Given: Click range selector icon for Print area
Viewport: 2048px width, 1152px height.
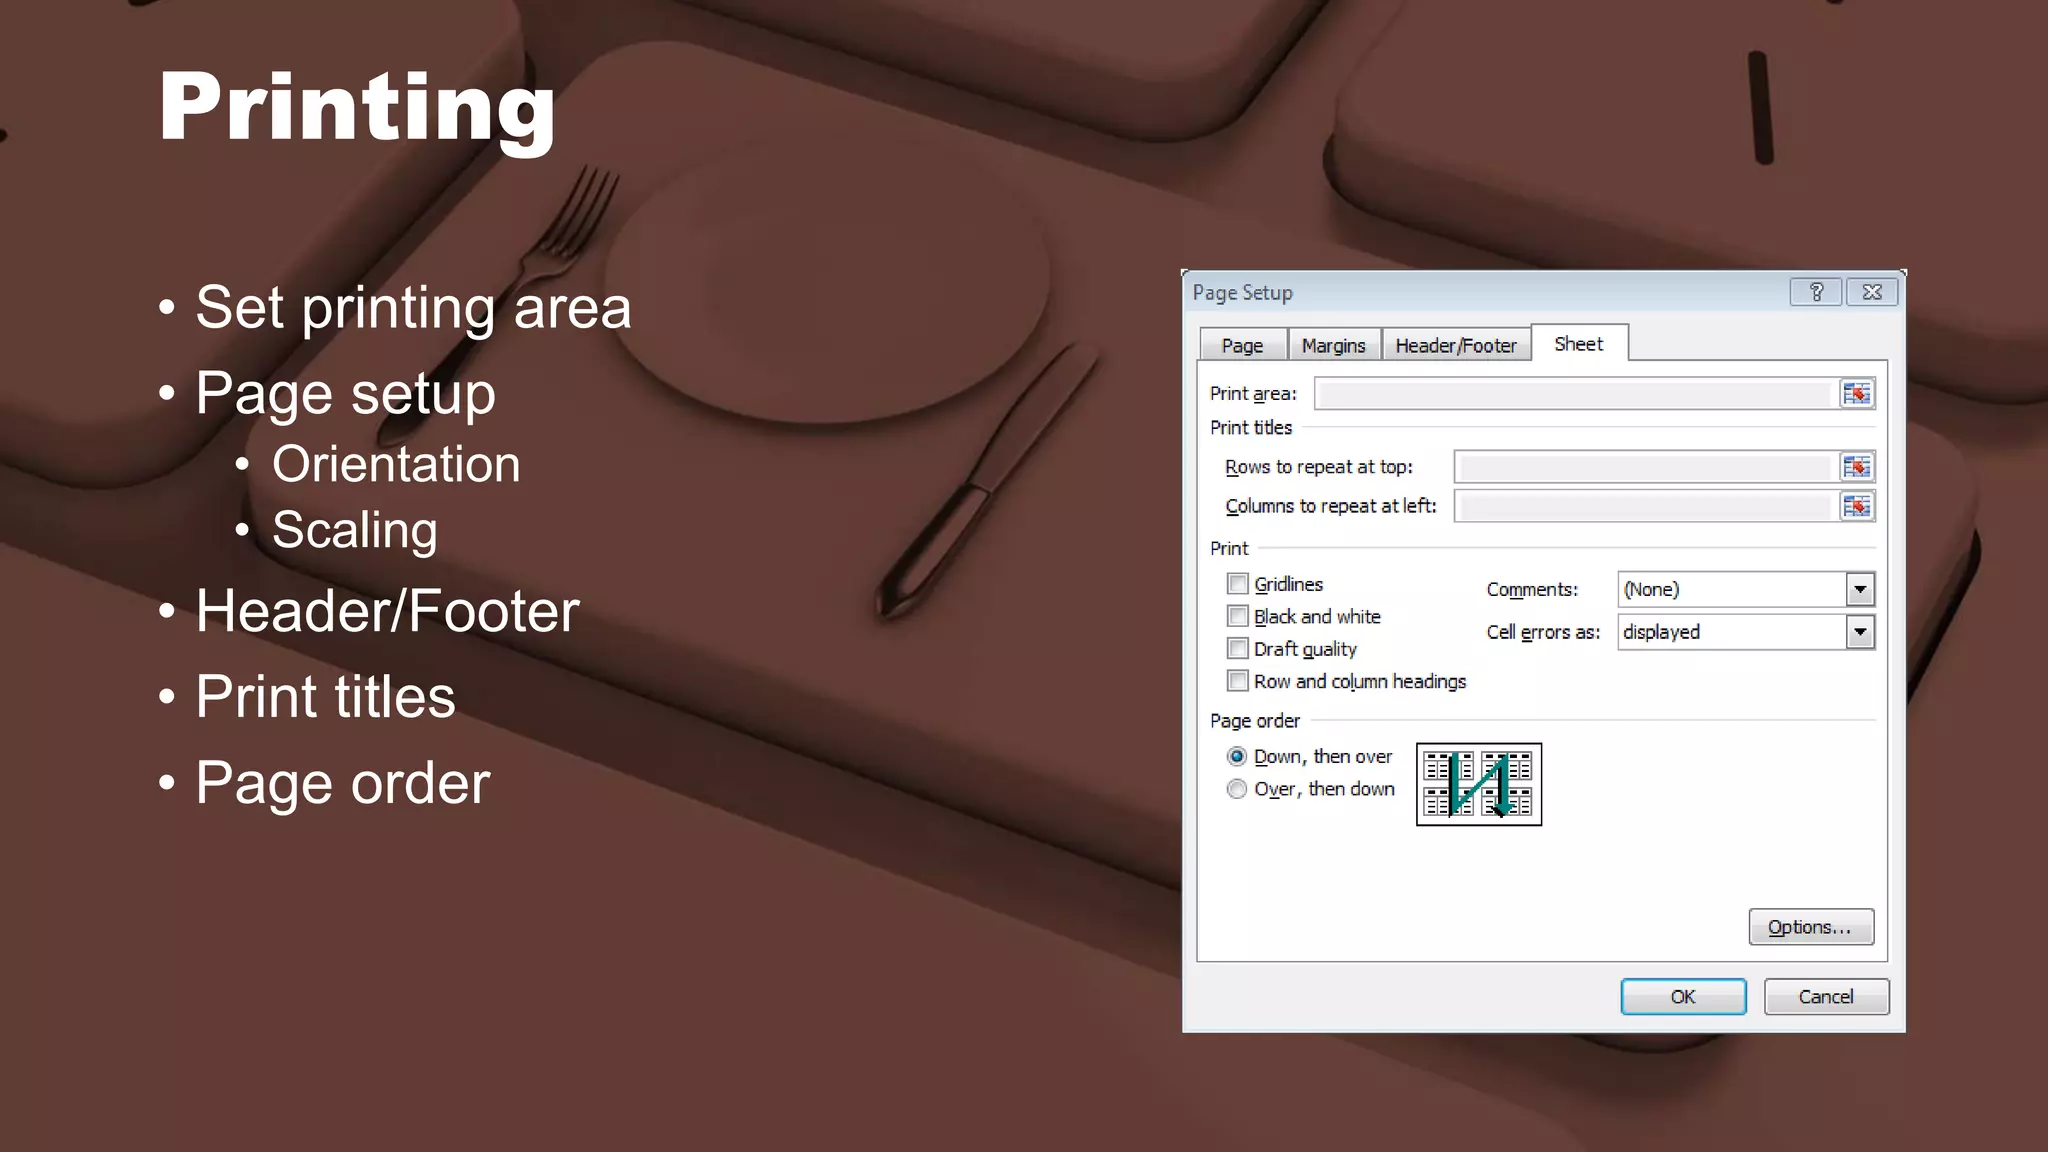Looking at the screenshot, I should point(1856,394).
